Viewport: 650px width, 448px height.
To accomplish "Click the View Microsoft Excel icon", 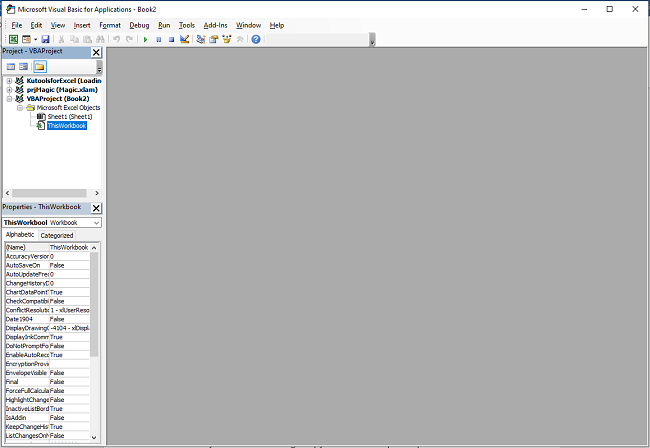I will 13,39.
